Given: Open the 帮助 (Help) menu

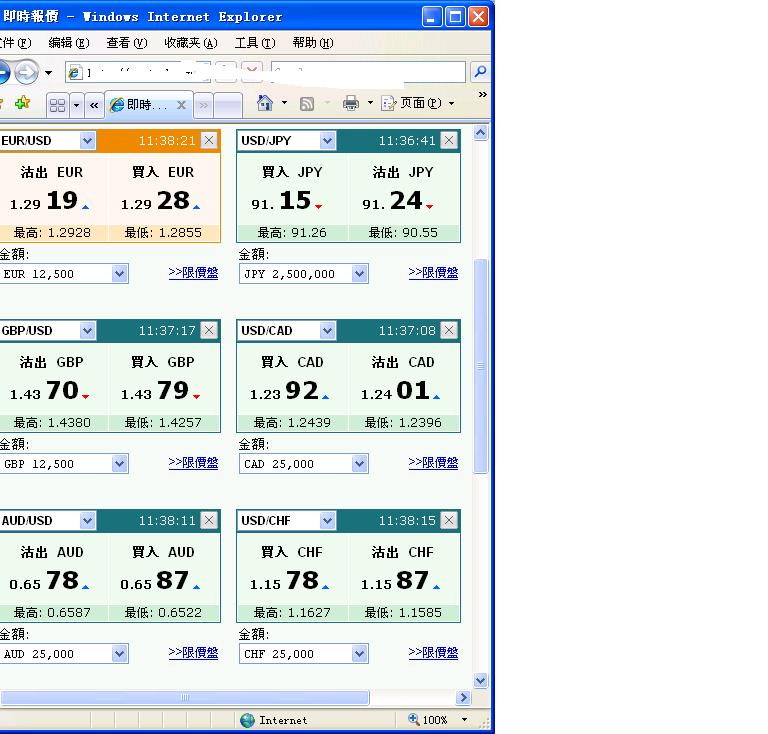Looking at the screenshot, I should coord(313,43).
